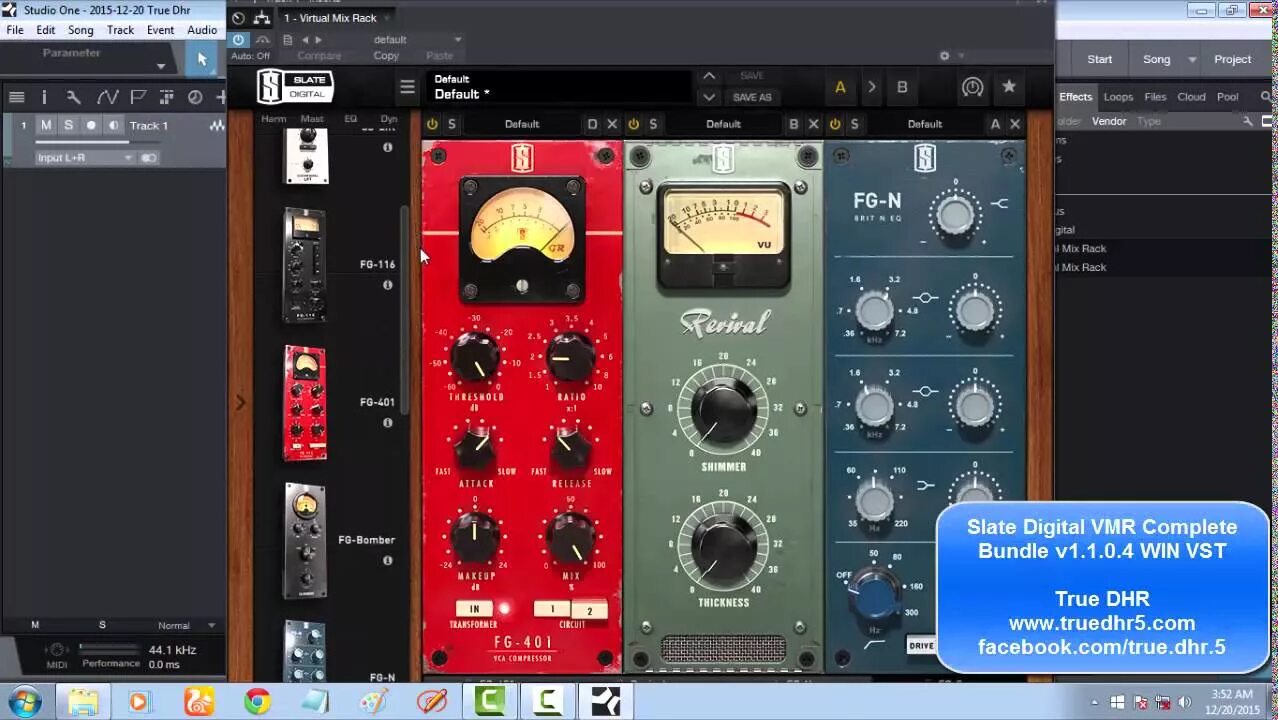The image size is (1278, 720).
Task: Open the marker track flag icon
Action: tap(138, 97)
